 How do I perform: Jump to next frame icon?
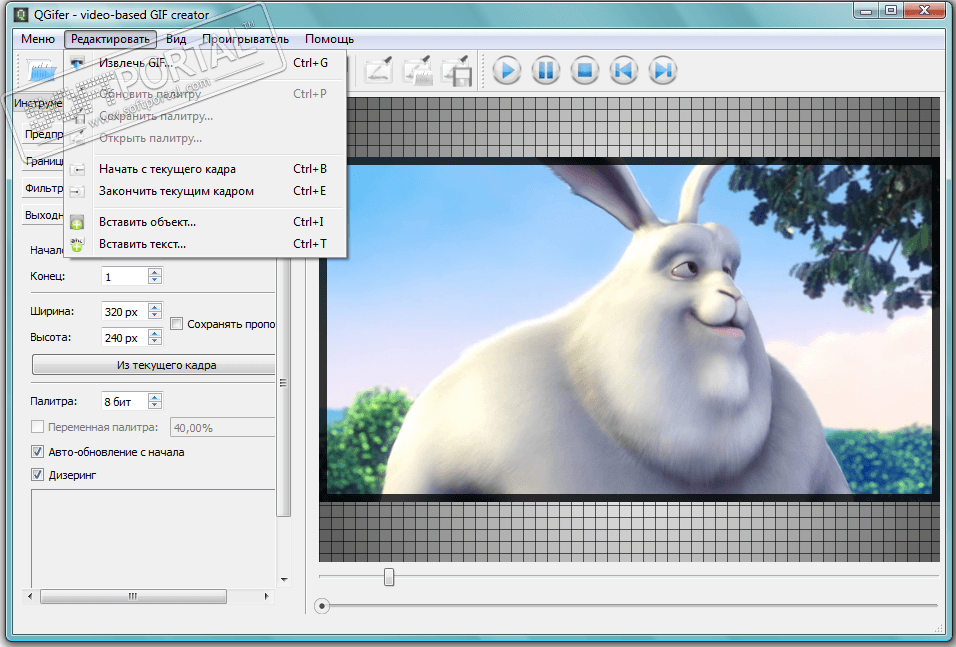coord(661,71)
